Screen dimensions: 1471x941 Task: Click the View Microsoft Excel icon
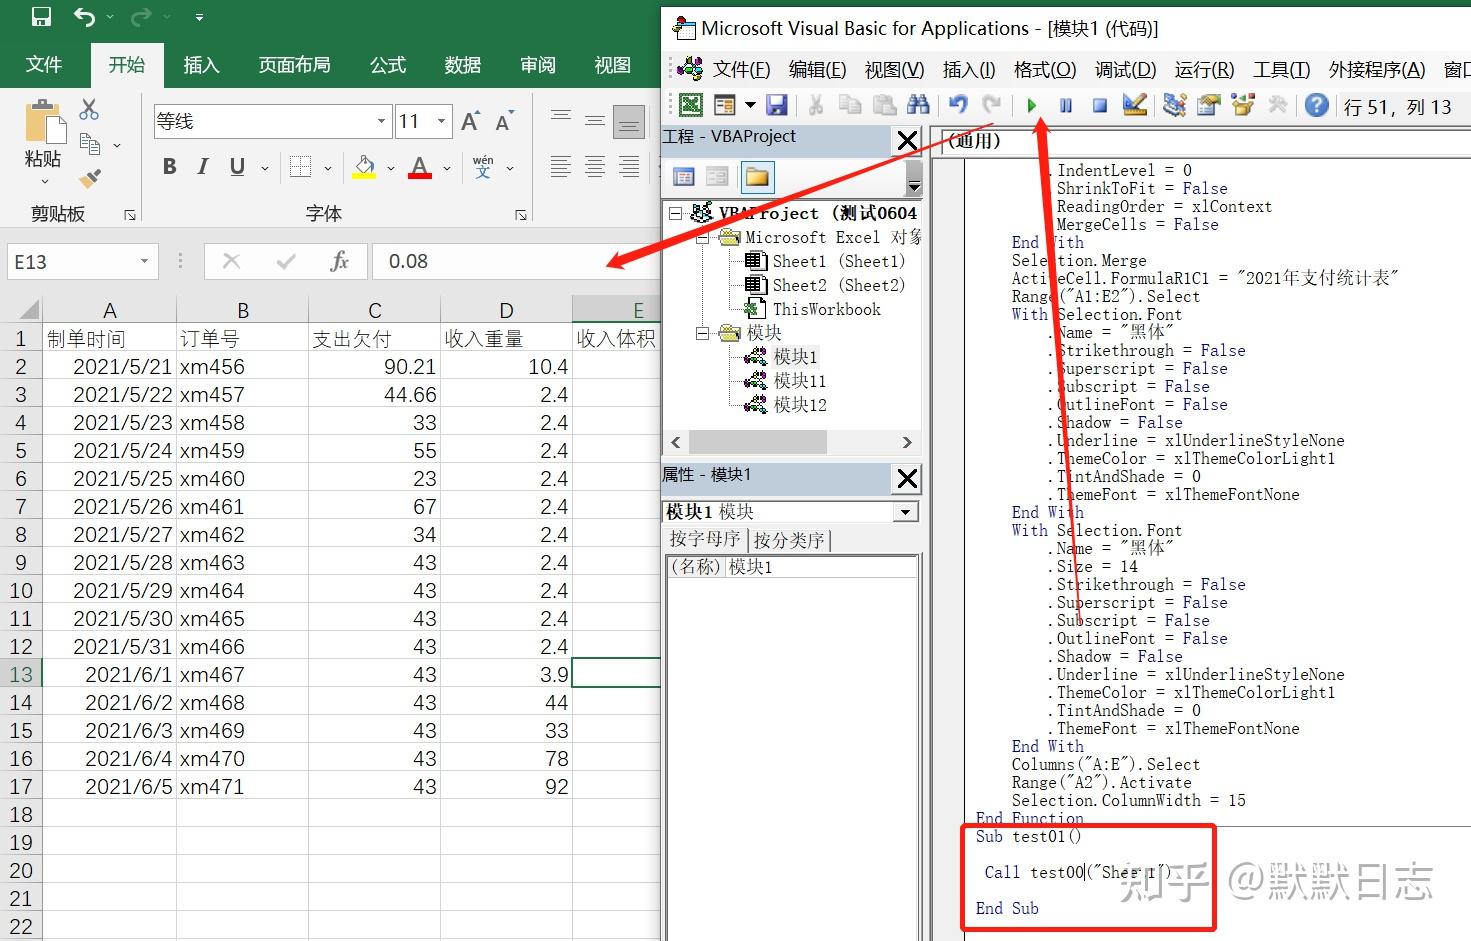click(x=689, y=105)
